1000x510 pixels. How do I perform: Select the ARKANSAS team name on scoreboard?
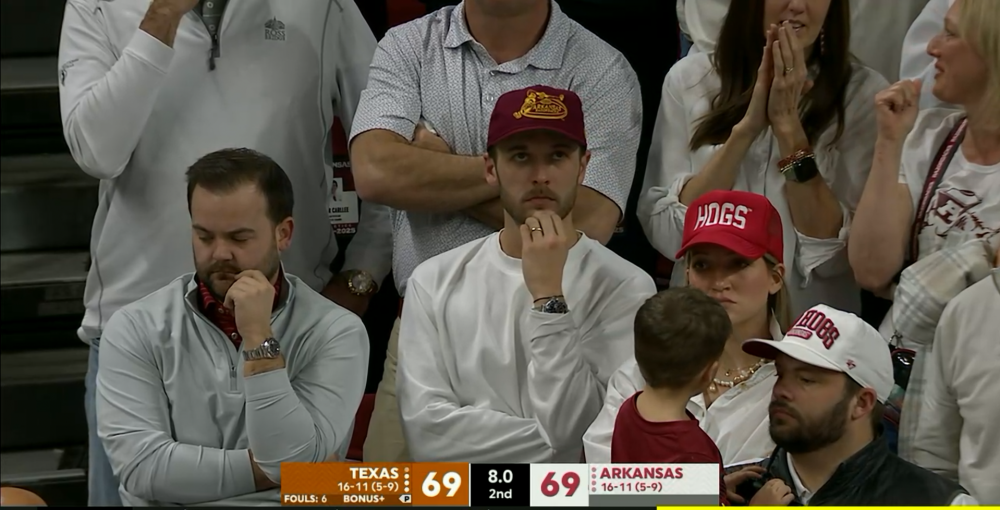[x=641, y=473]
